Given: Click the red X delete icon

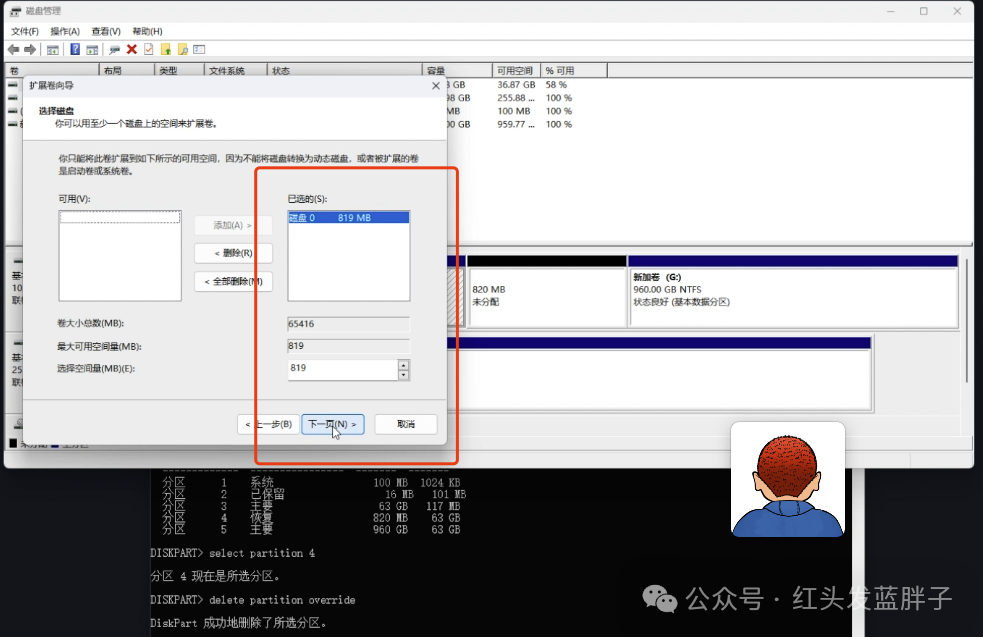Looking at the screenshot, I should [x=132, y=50].
